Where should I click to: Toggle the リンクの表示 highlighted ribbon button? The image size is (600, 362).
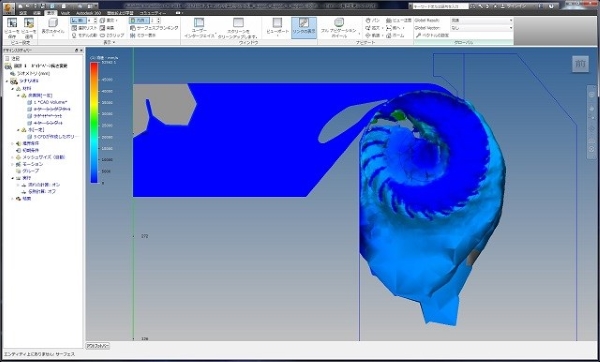coord(304,28)
